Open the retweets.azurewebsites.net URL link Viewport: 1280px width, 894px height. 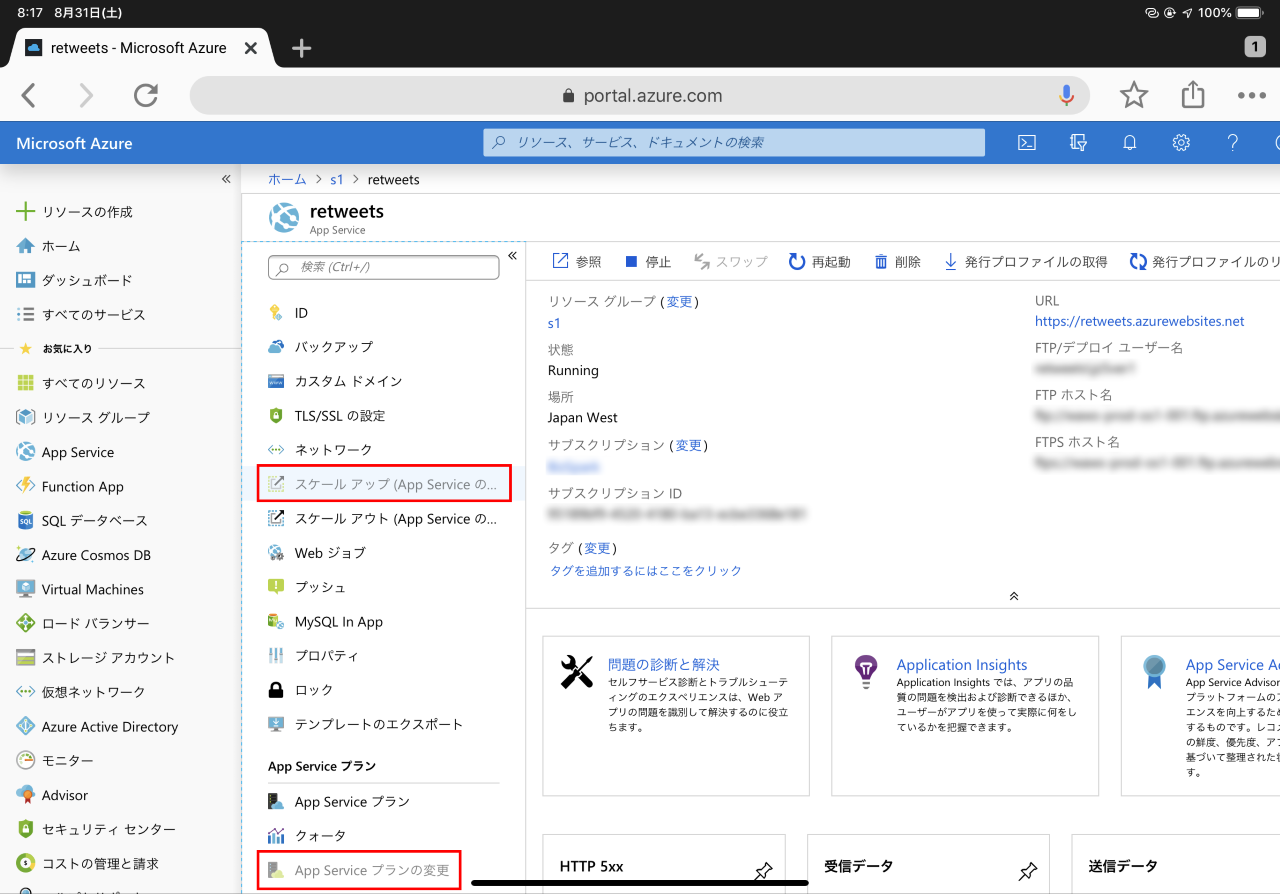pos(1140,321)
